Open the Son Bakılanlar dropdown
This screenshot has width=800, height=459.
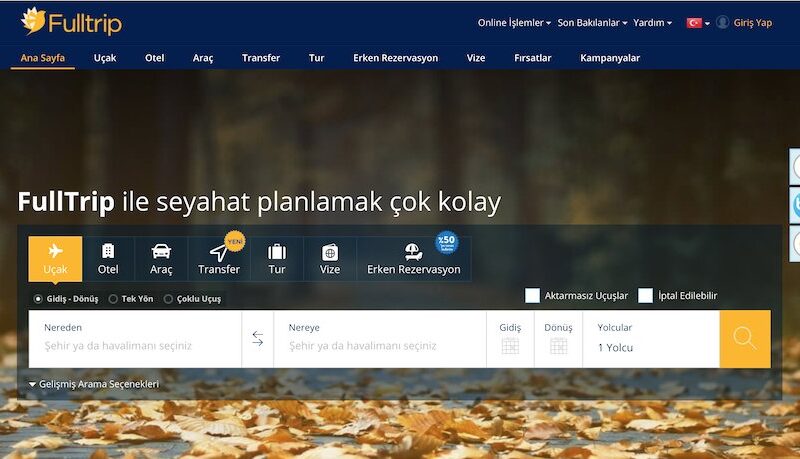[592, 22]
